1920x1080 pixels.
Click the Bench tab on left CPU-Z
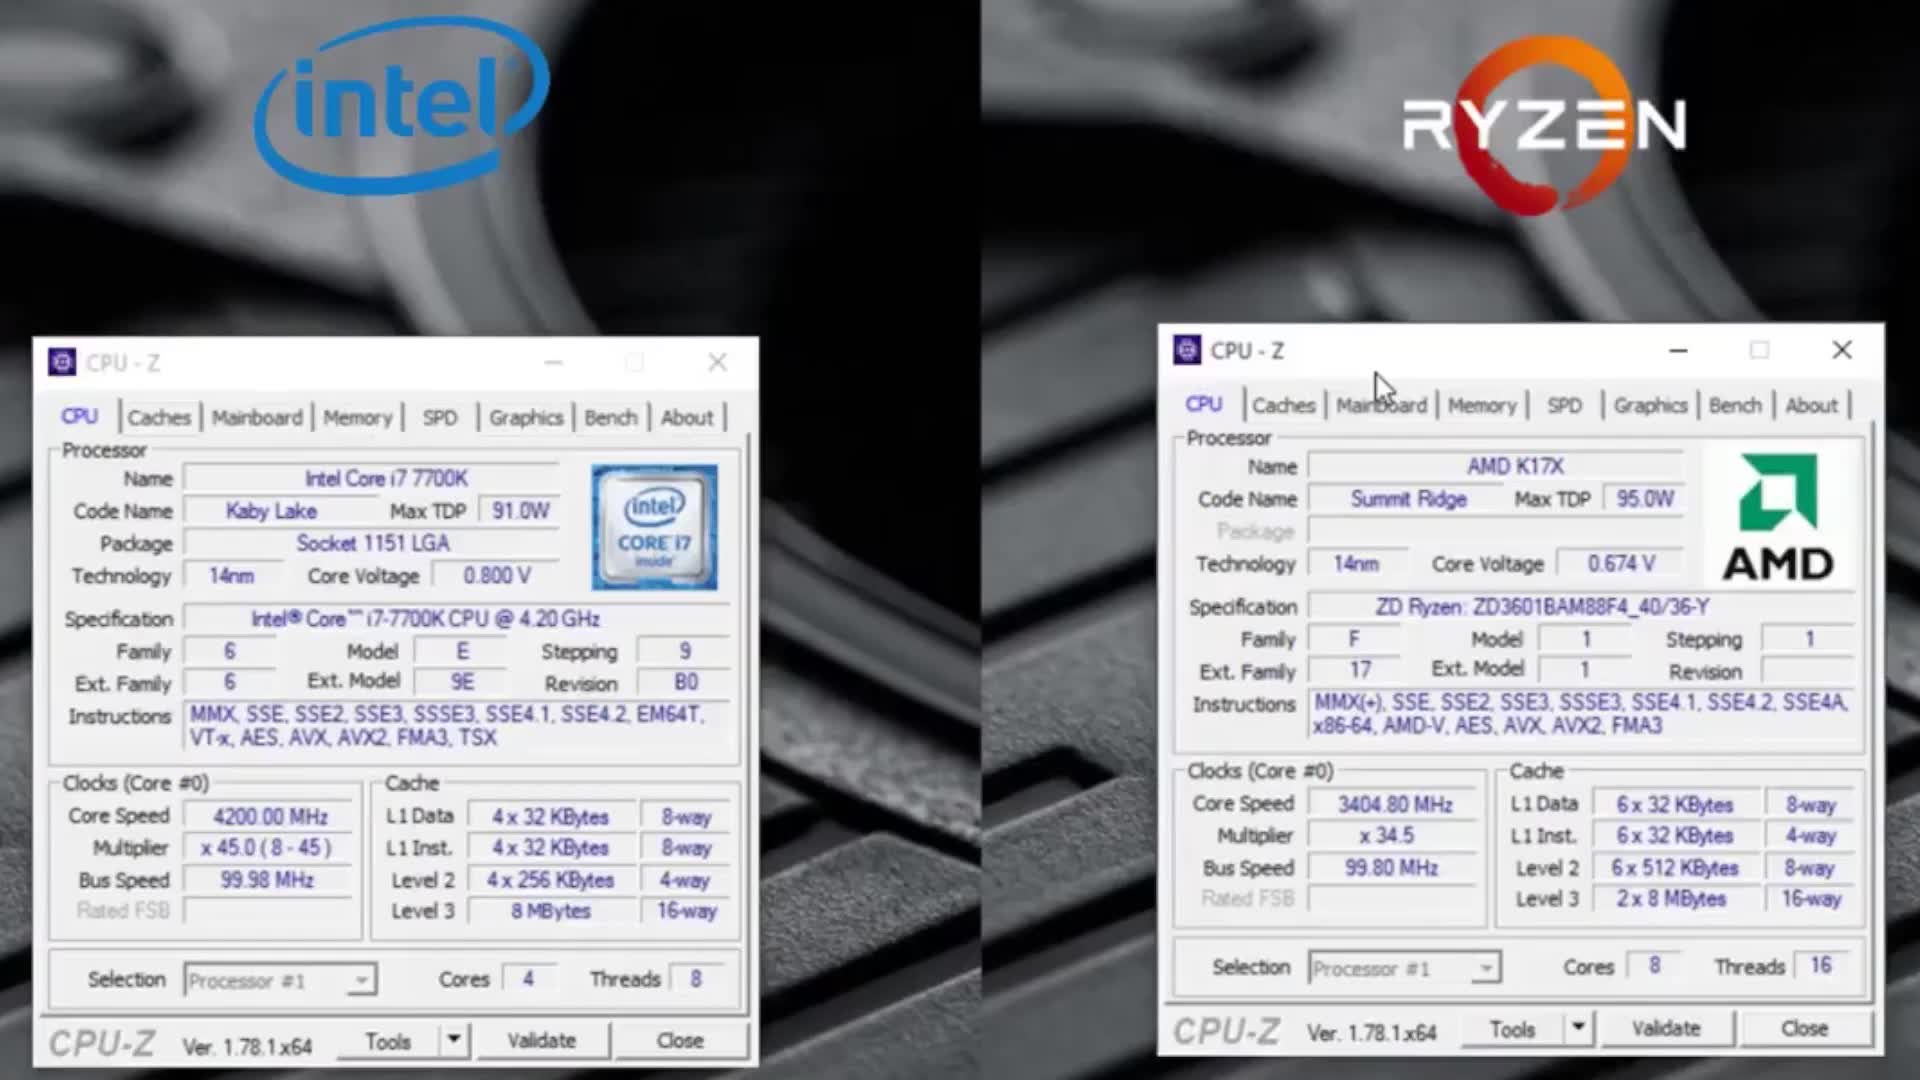coord(609,417)
